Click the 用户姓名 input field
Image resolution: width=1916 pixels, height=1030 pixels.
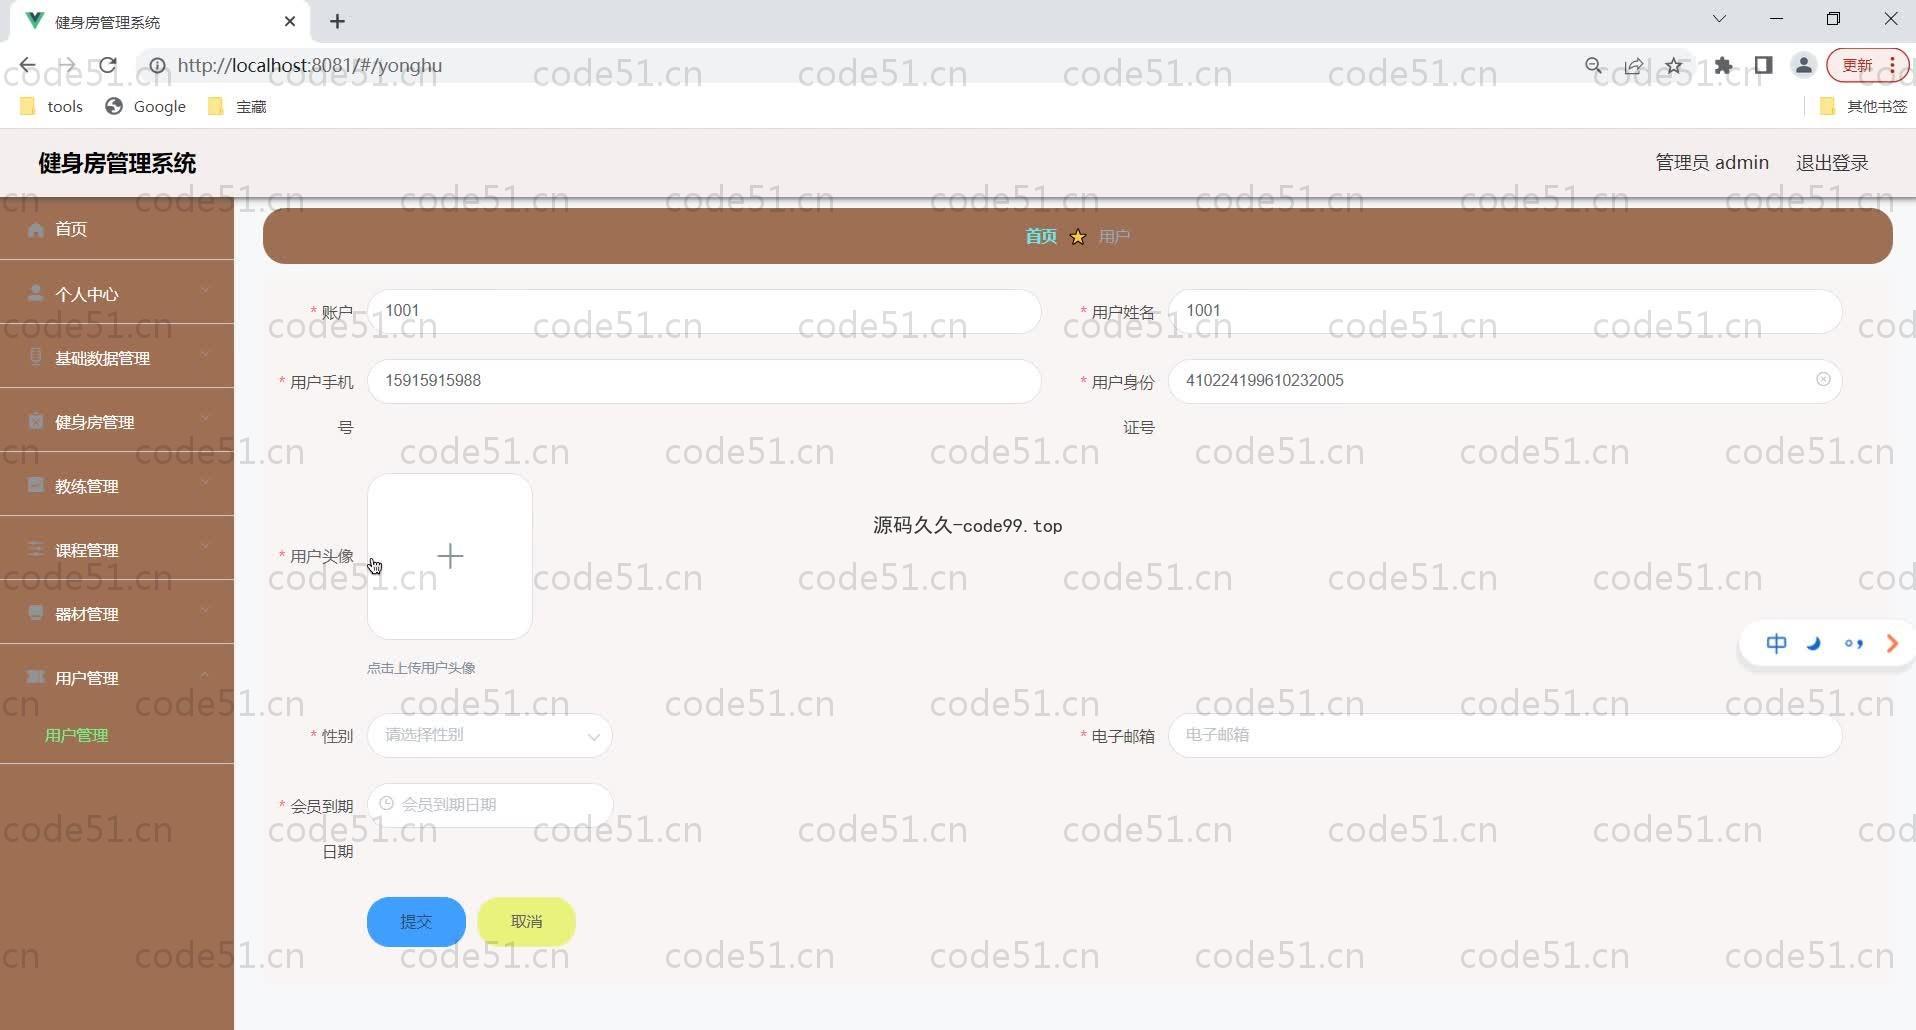tap(1505, 311)
